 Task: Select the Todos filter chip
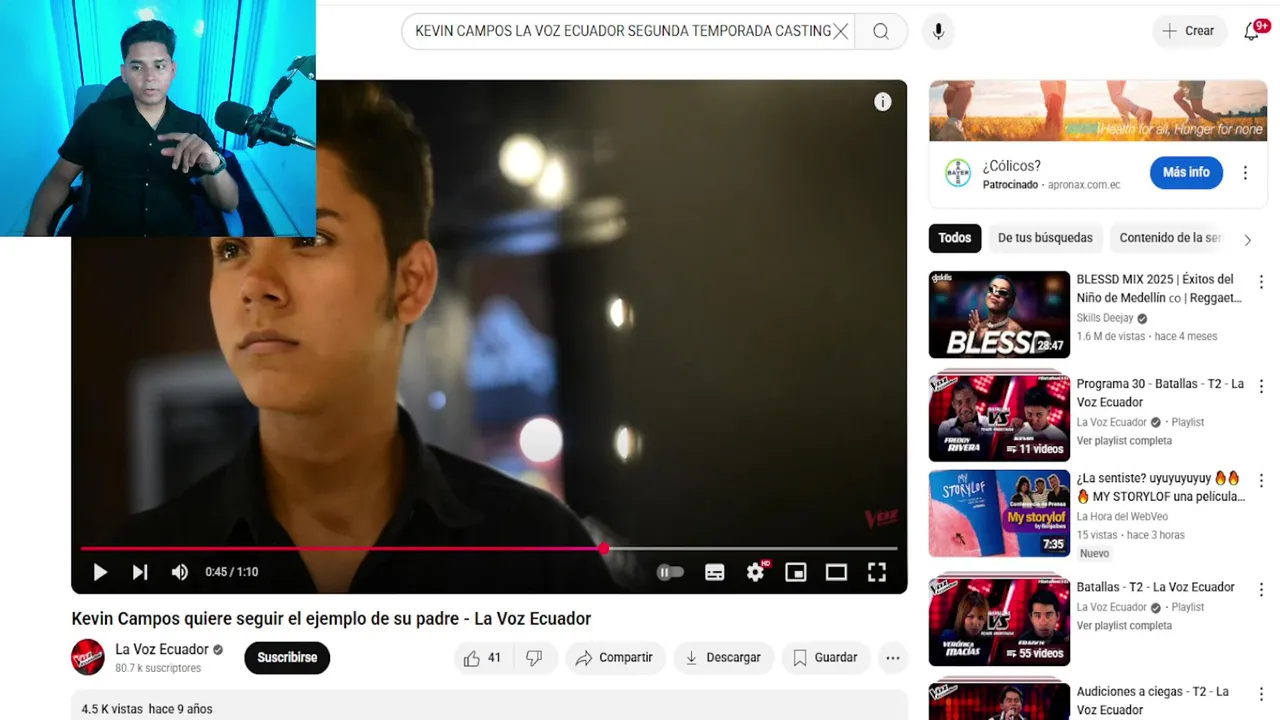[954, 238]
